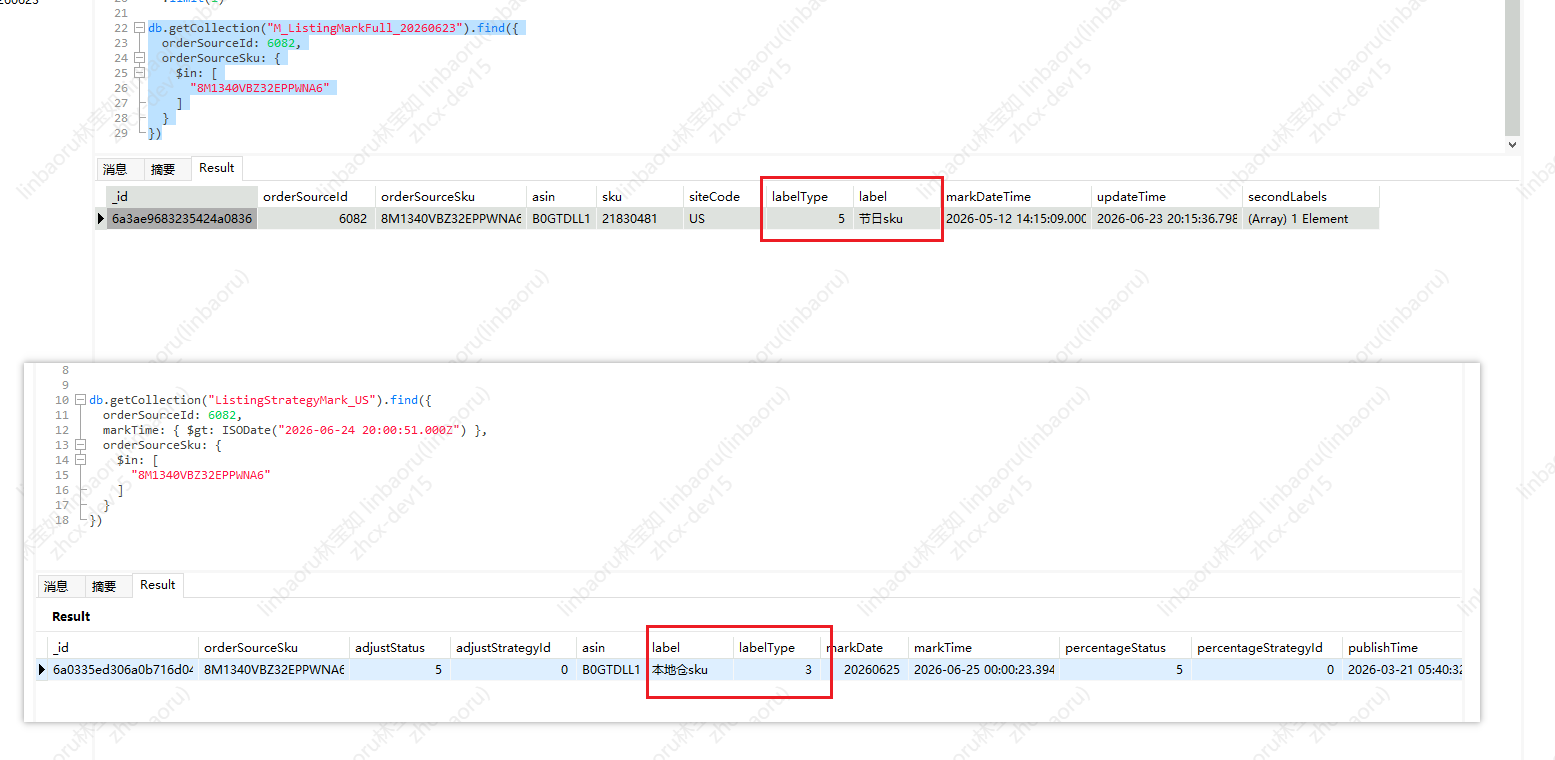The width and height of the screenshot is (1555, 760).
Task: Click the percentageStrategyId column header
Action: (x=1267, y=648)
